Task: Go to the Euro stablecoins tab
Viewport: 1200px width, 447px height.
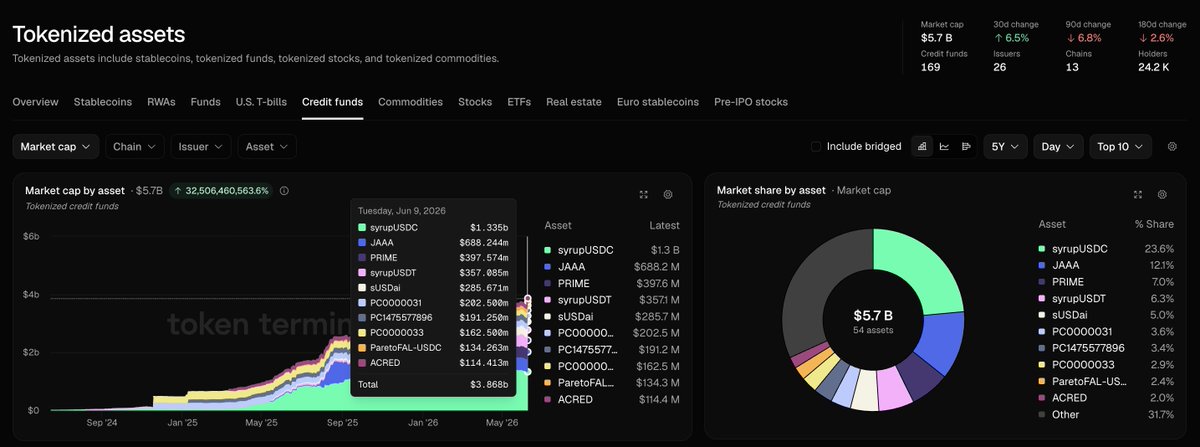Action: click(658, 102)
